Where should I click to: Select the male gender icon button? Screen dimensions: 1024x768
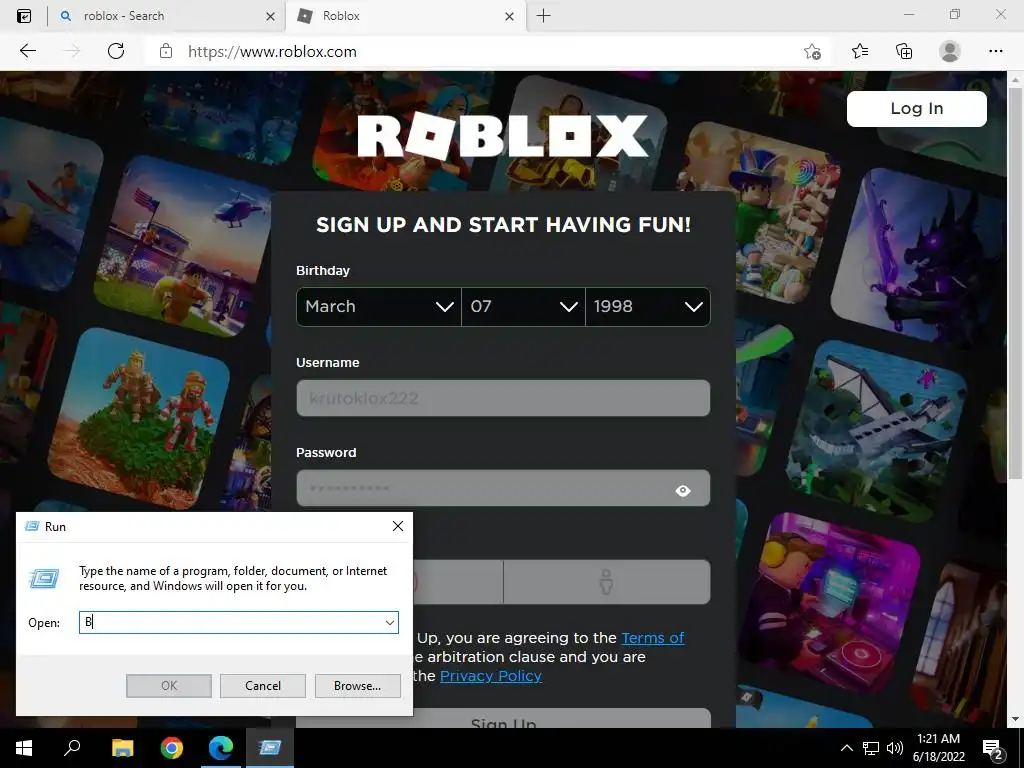click(607, 582)
